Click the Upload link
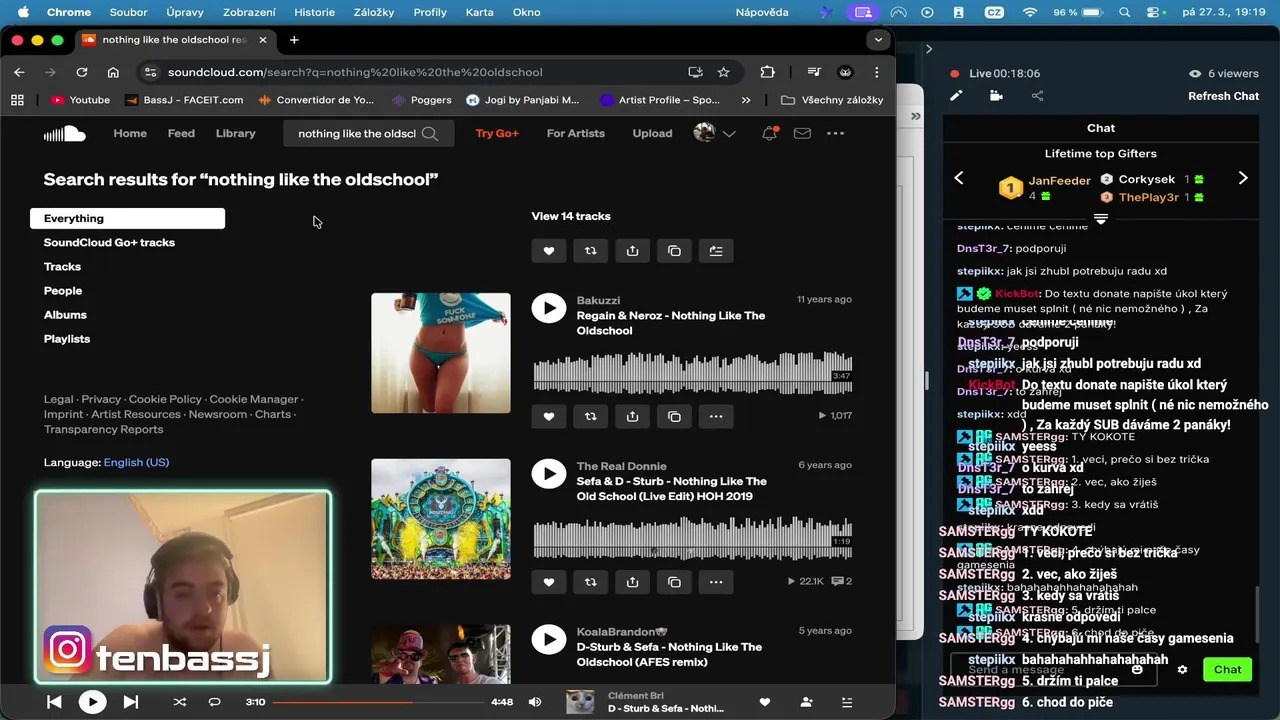This screenshot has height=720, width=1280. click(x=652, y=133)
